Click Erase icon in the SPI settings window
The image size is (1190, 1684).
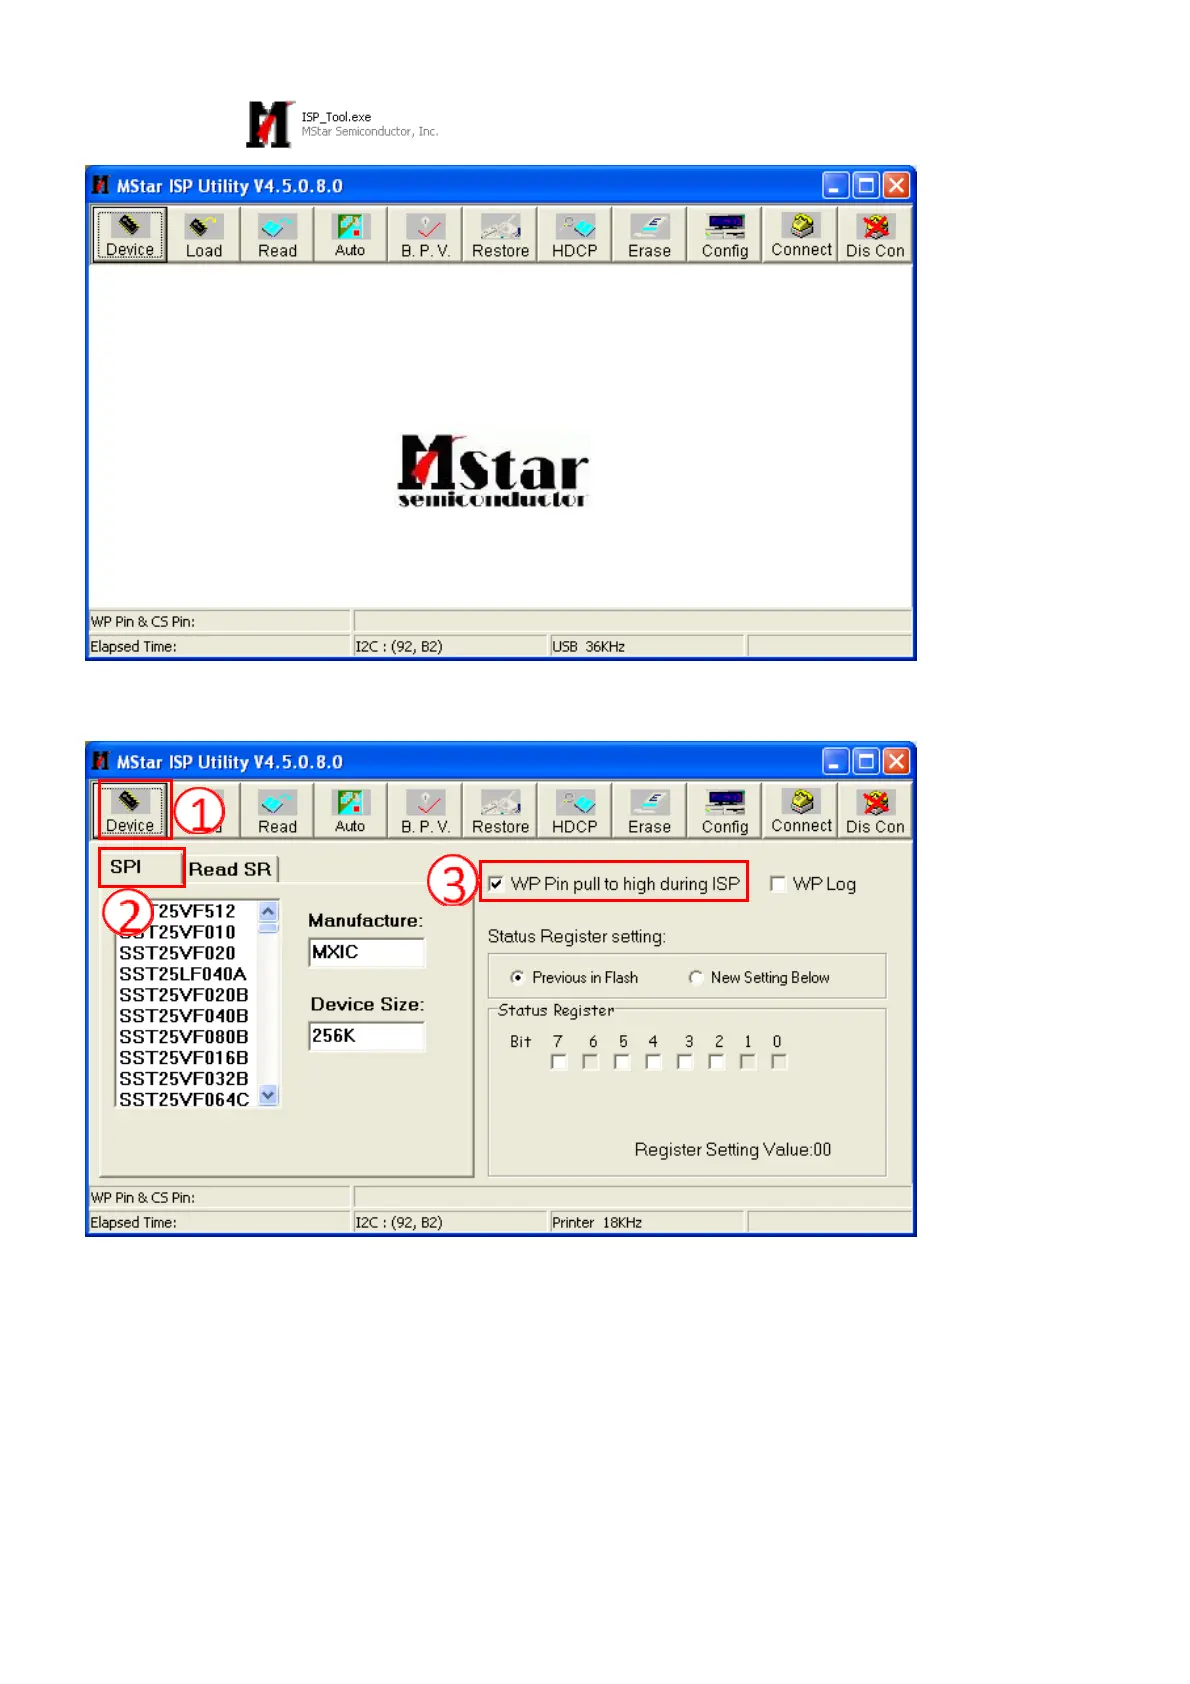(x=650, y=810)
